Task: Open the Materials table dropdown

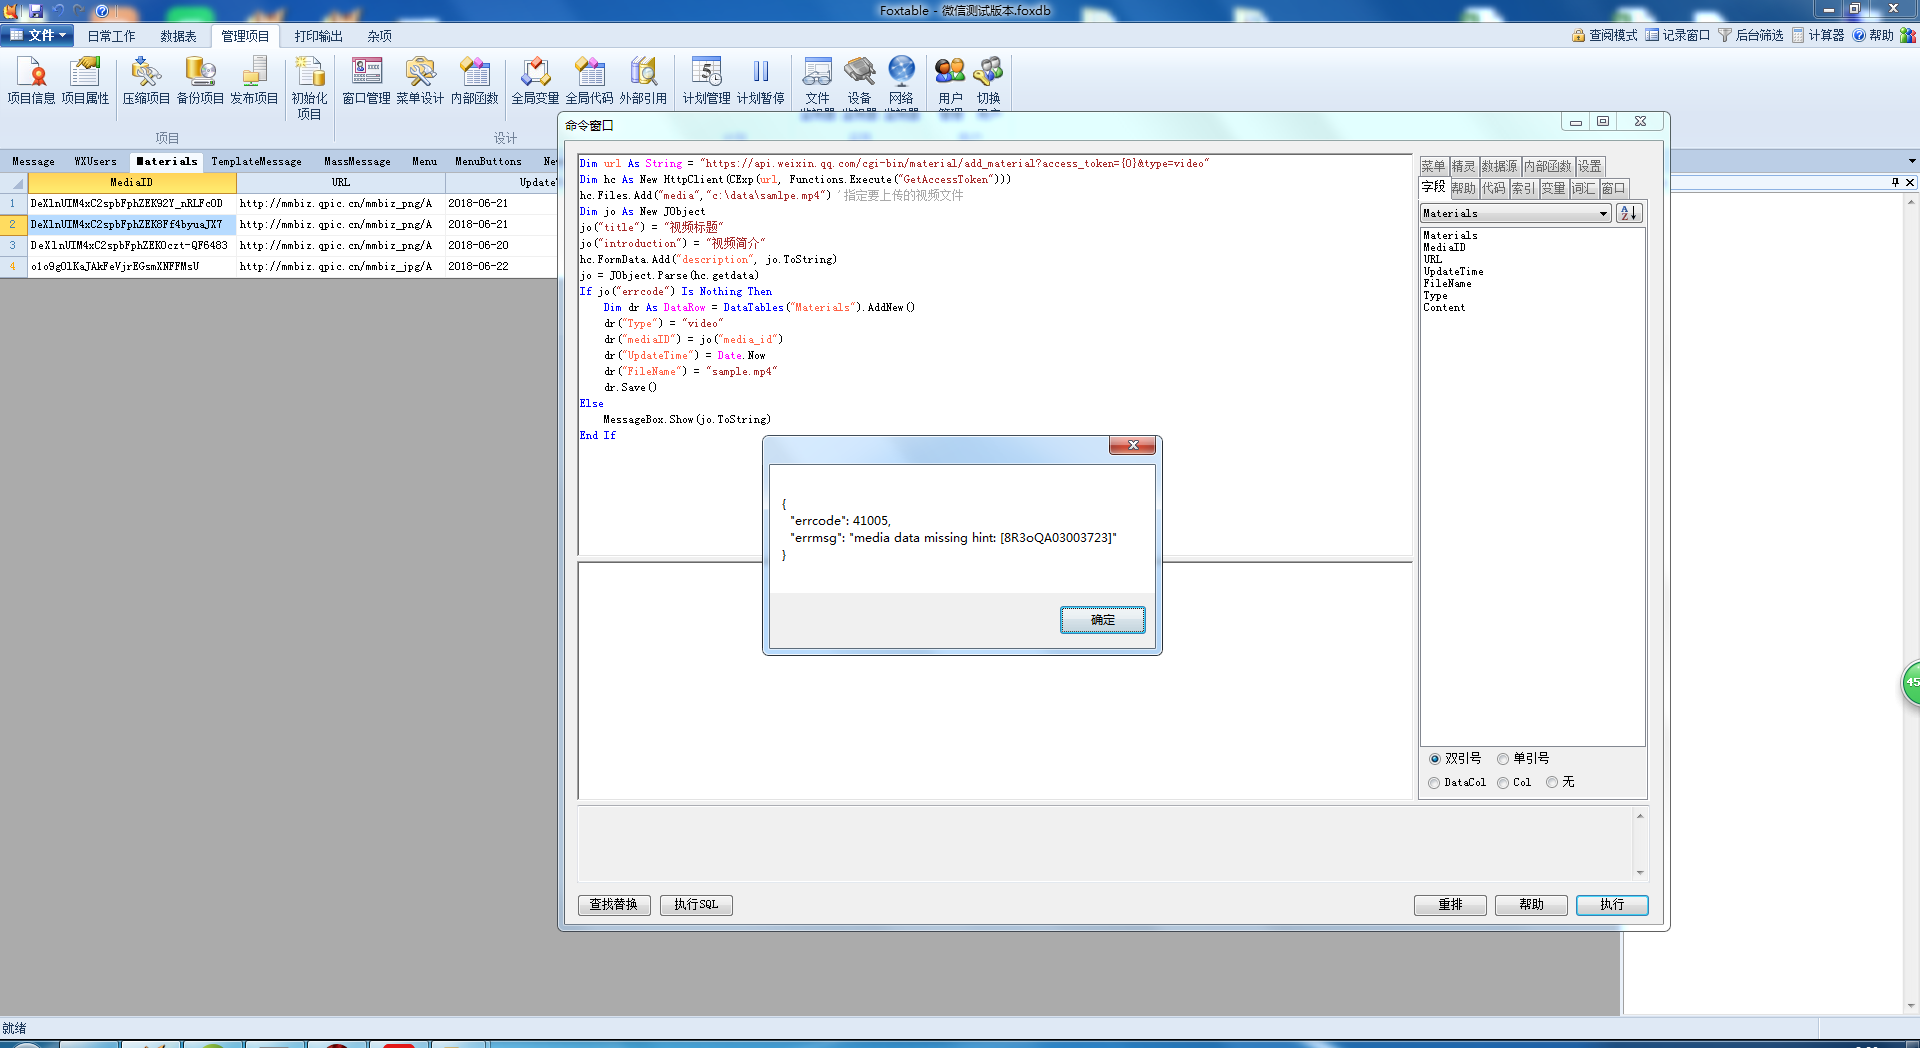Action: click(x=1603, y=213)
